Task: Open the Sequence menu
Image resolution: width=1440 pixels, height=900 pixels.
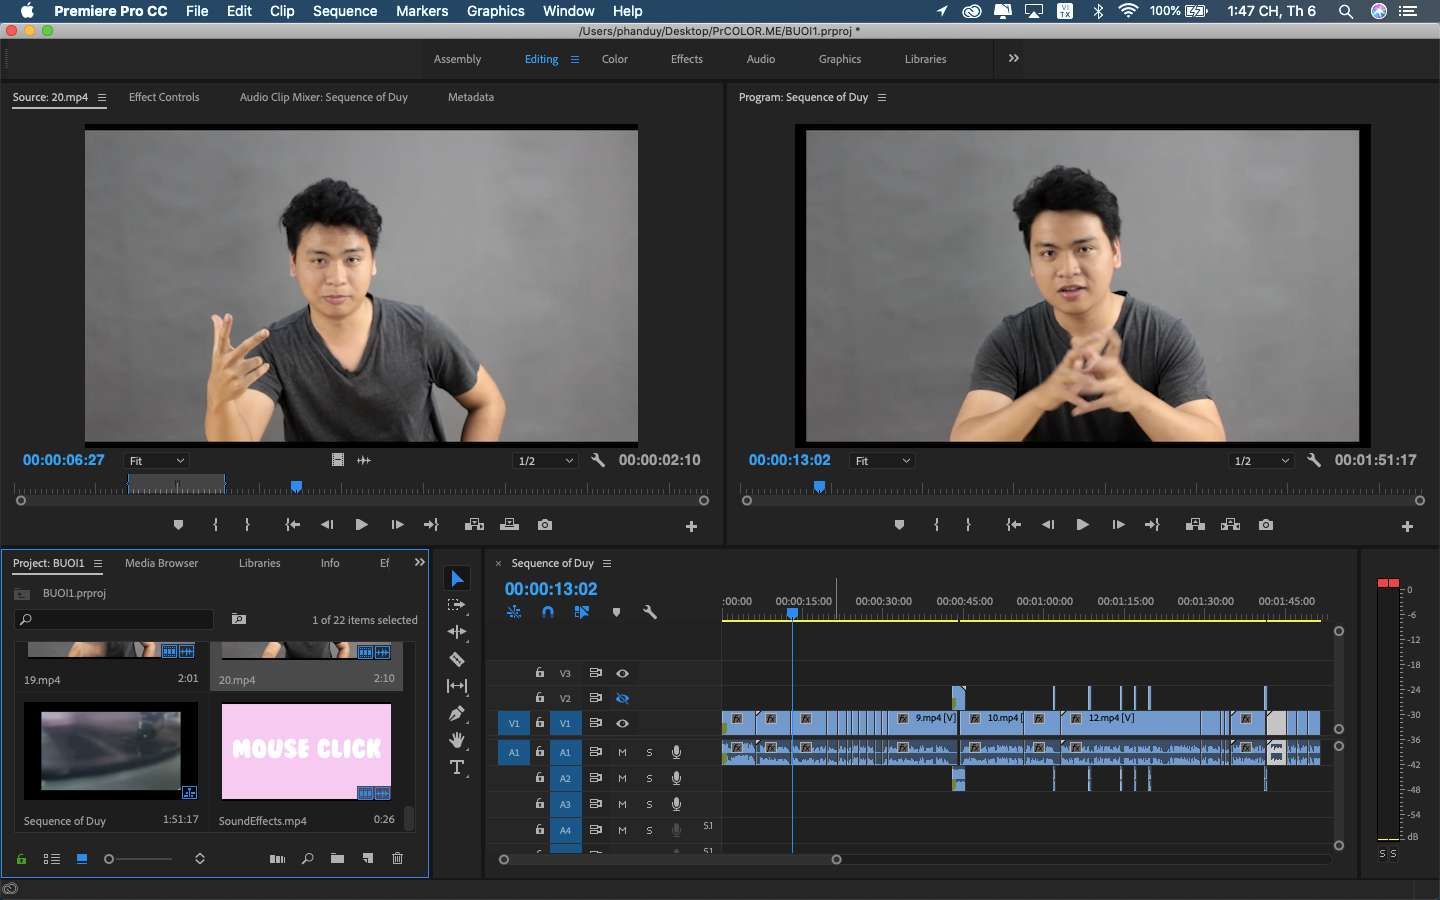Action: (345, 11)
